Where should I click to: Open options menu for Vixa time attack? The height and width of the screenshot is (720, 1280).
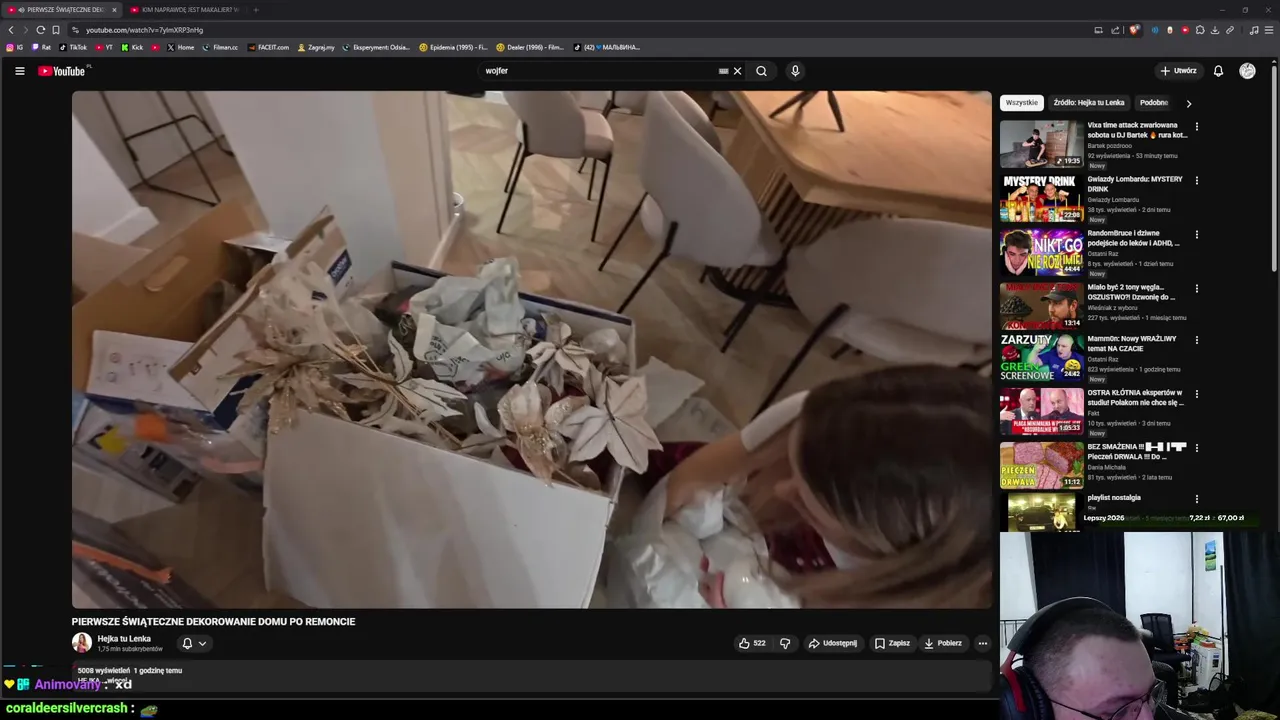point(1196,127)
